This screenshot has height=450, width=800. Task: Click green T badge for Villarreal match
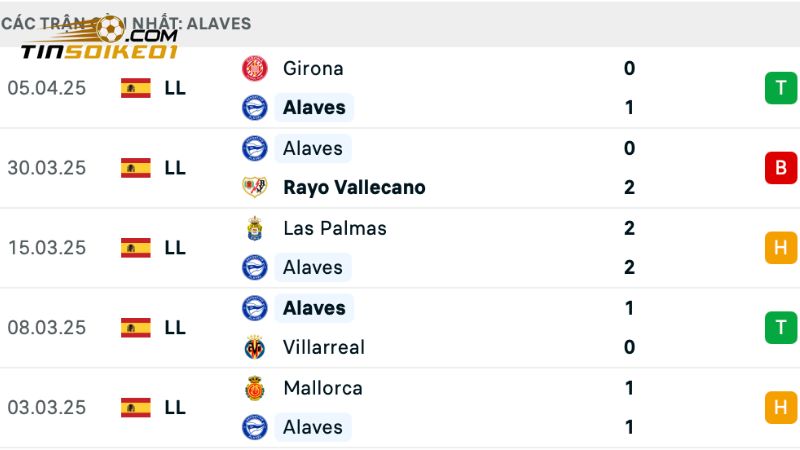(x=781, y=328)
